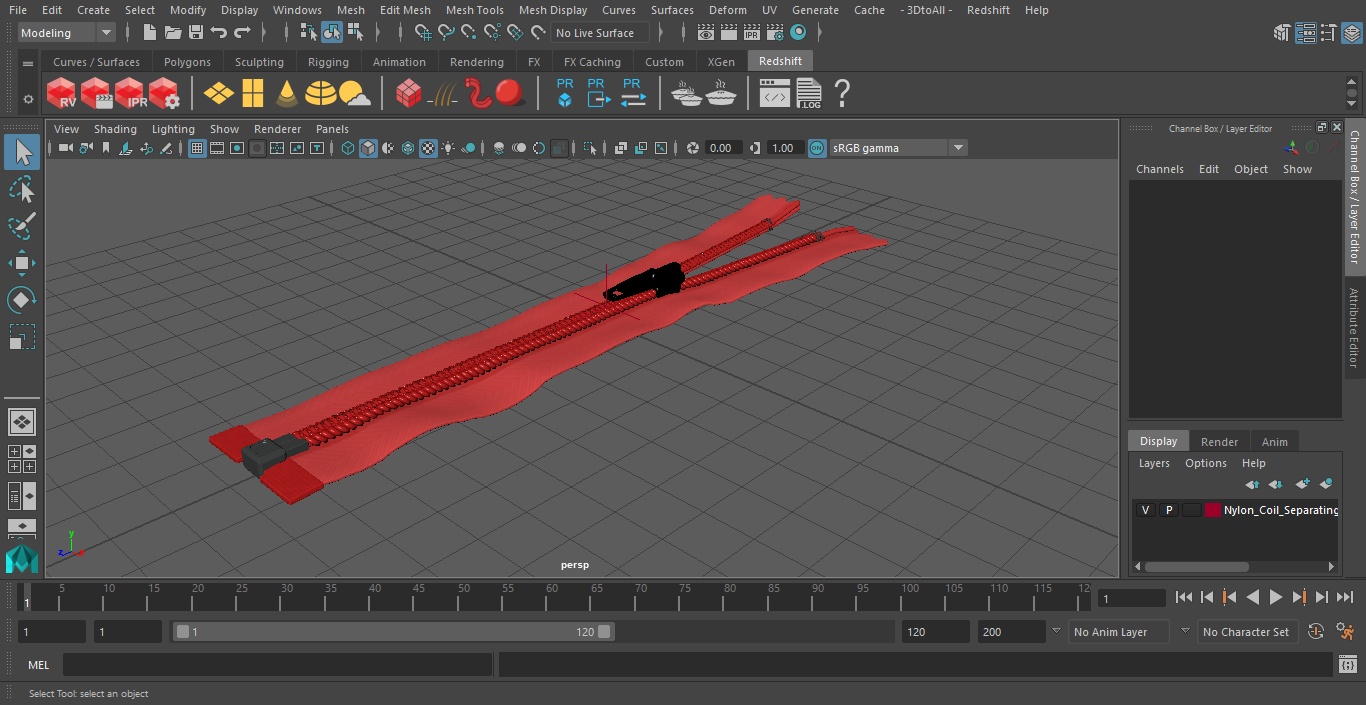Click the playback range slider bar
This screenshot has height=705, width=1366.
[x=393, y=632]
